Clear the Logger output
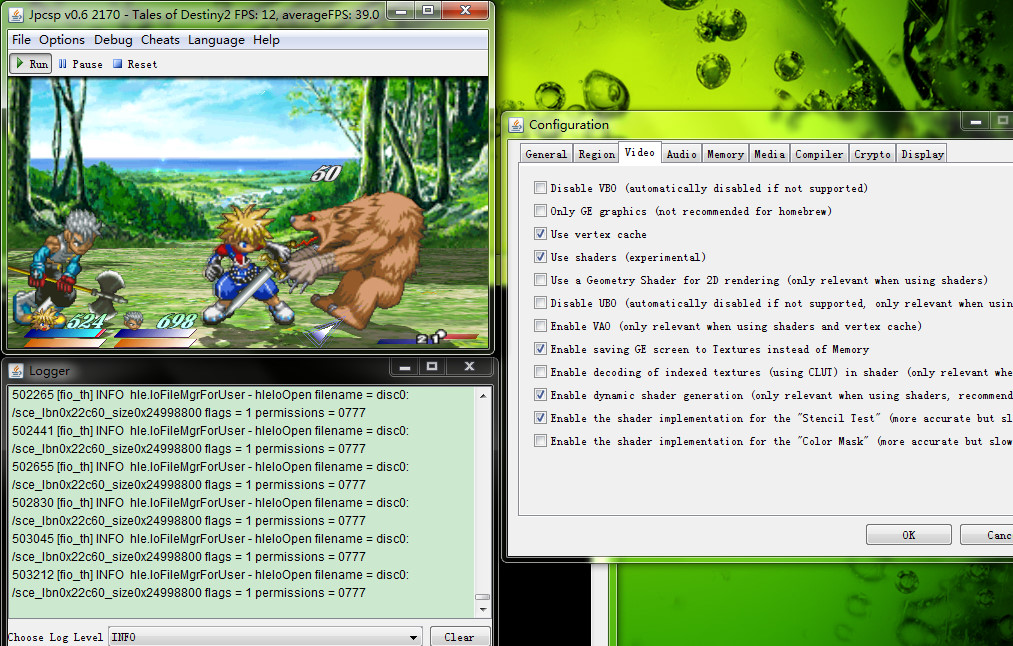1013x646 pixels. pos(459,637)
